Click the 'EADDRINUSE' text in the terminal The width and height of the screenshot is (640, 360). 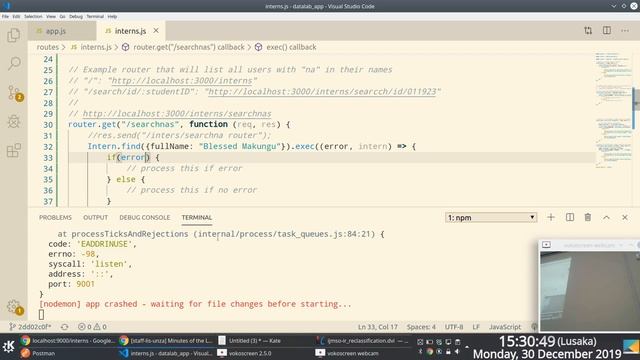click(104, 244)
